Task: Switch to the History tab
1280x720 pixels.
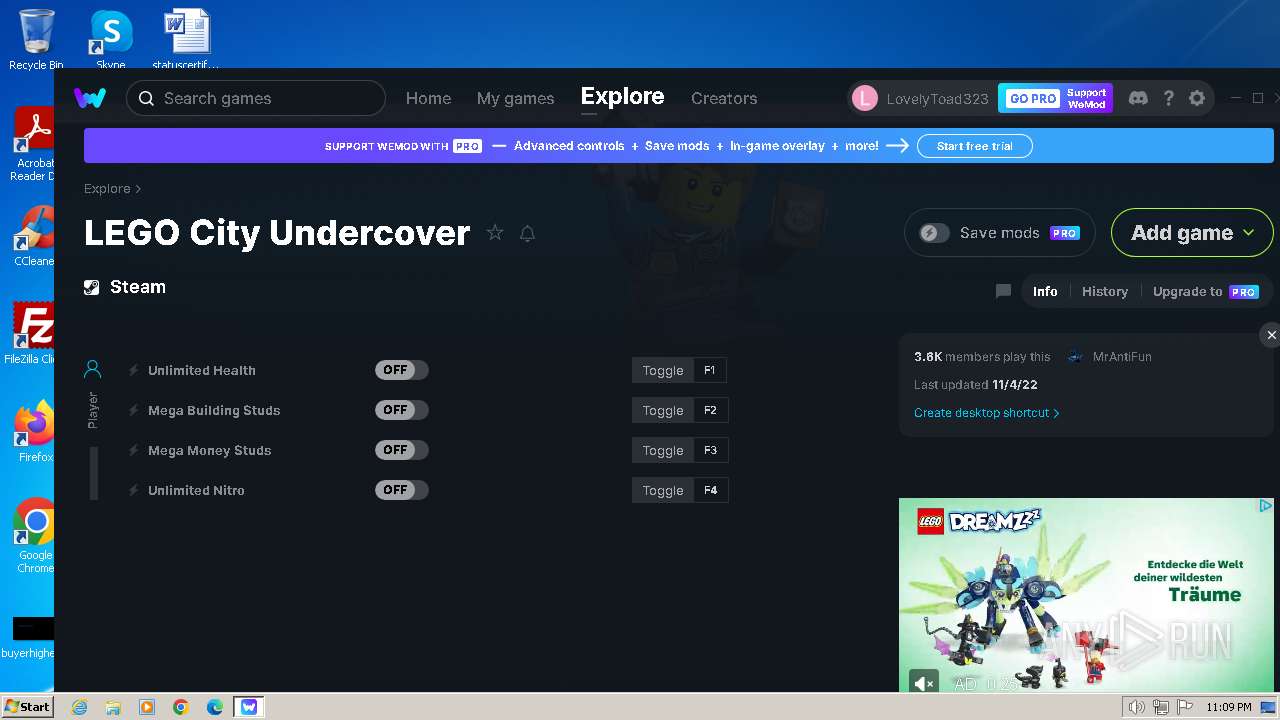Action: click(x=1105, y=291)
